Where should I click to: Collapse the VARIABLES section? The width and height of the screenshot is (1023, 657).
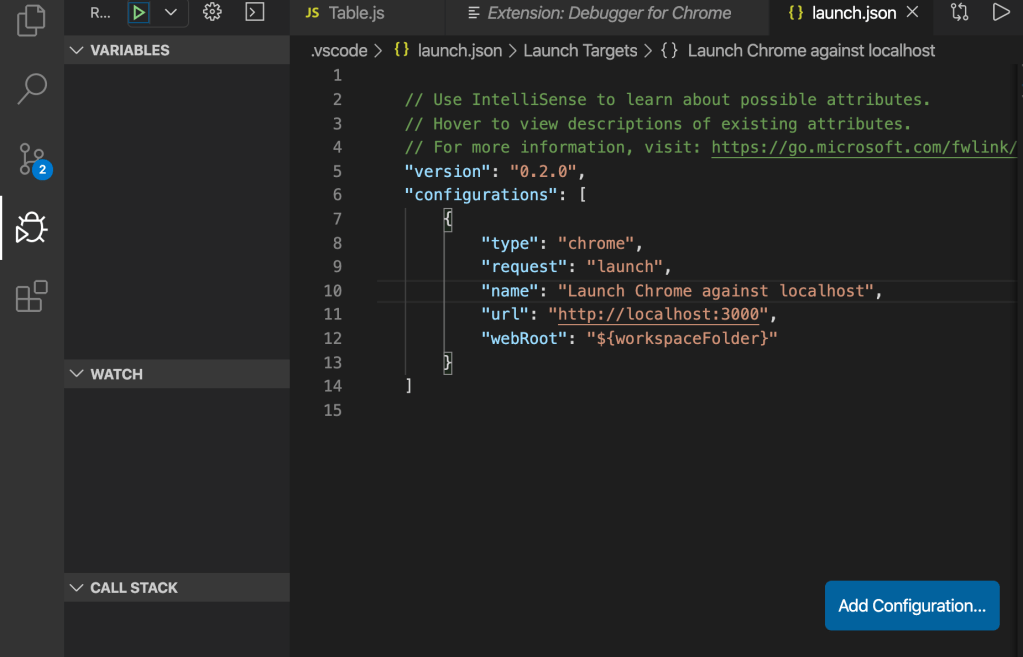pyautogui.click(x=120, y=50)
